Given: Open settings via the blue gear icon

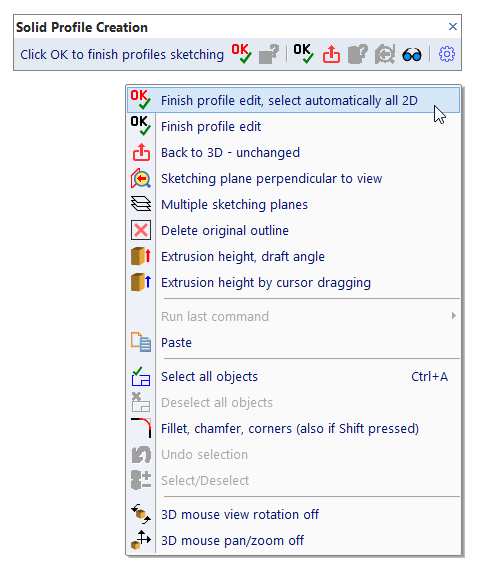Looking at the screenshot, I should 447,54.
